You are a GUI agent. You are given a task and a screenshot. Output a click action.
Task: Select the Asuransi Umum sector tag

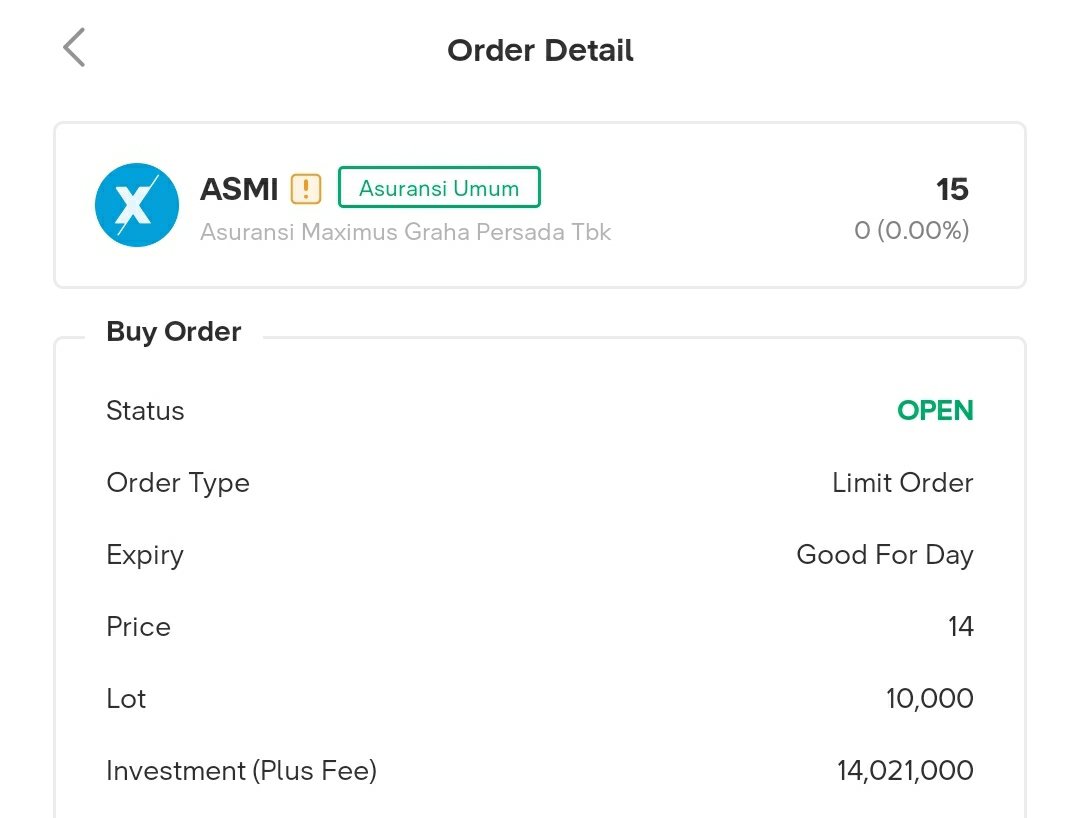pyautogui.click(x=439, y=187)
